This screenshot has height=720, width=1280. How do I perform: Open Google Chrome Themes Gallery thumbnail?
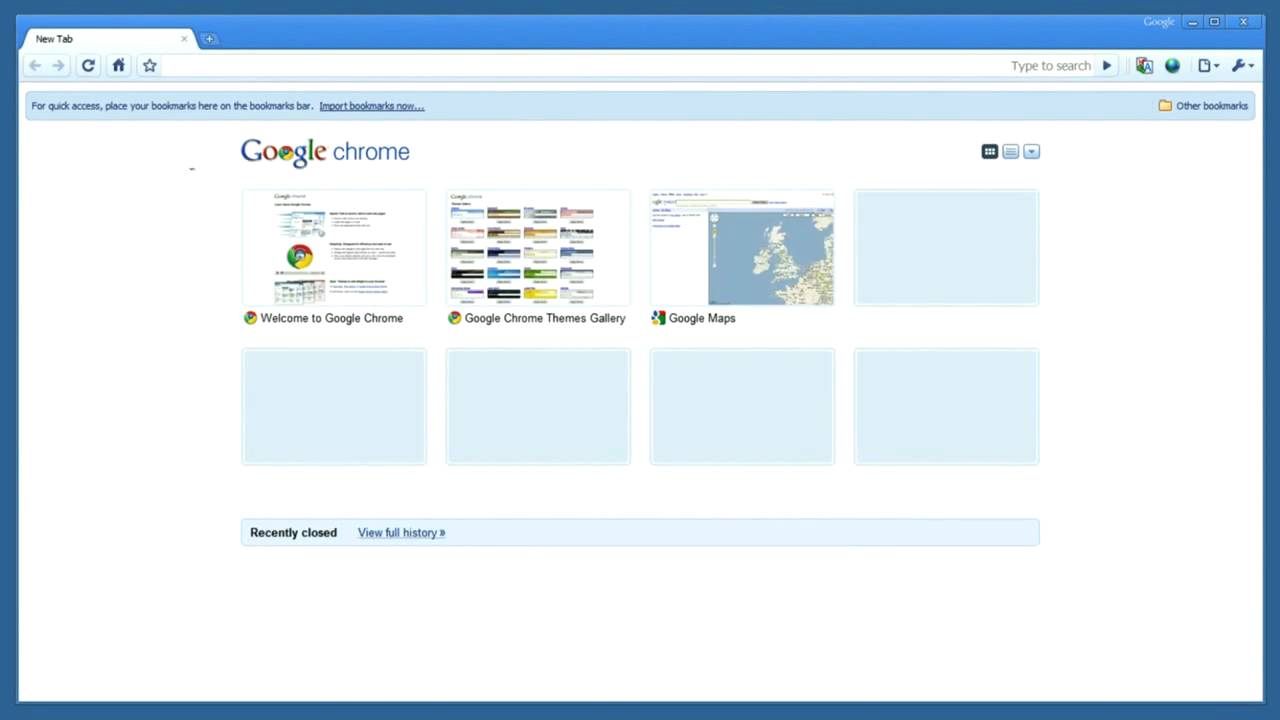538,247
